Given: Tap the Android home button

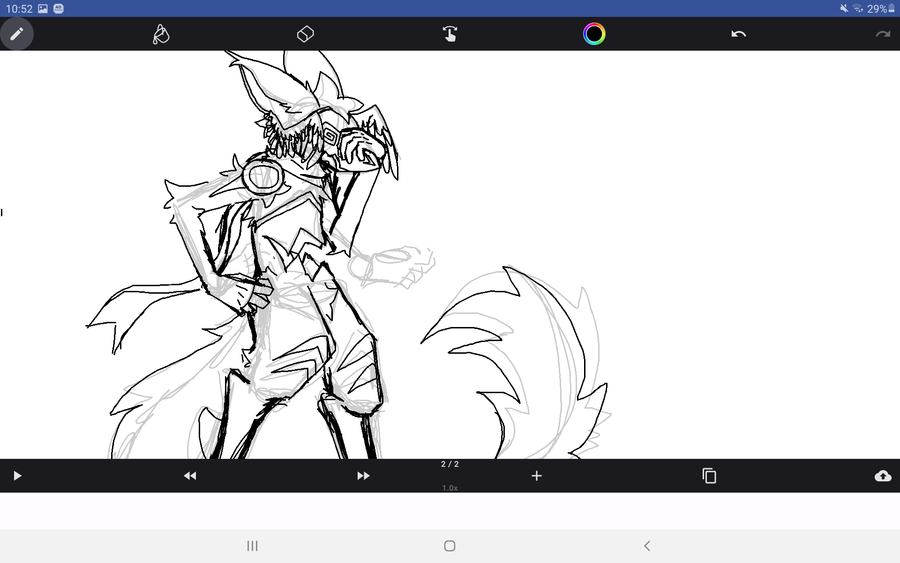Looking at the screenshot, I should click(x=449, y=546).
